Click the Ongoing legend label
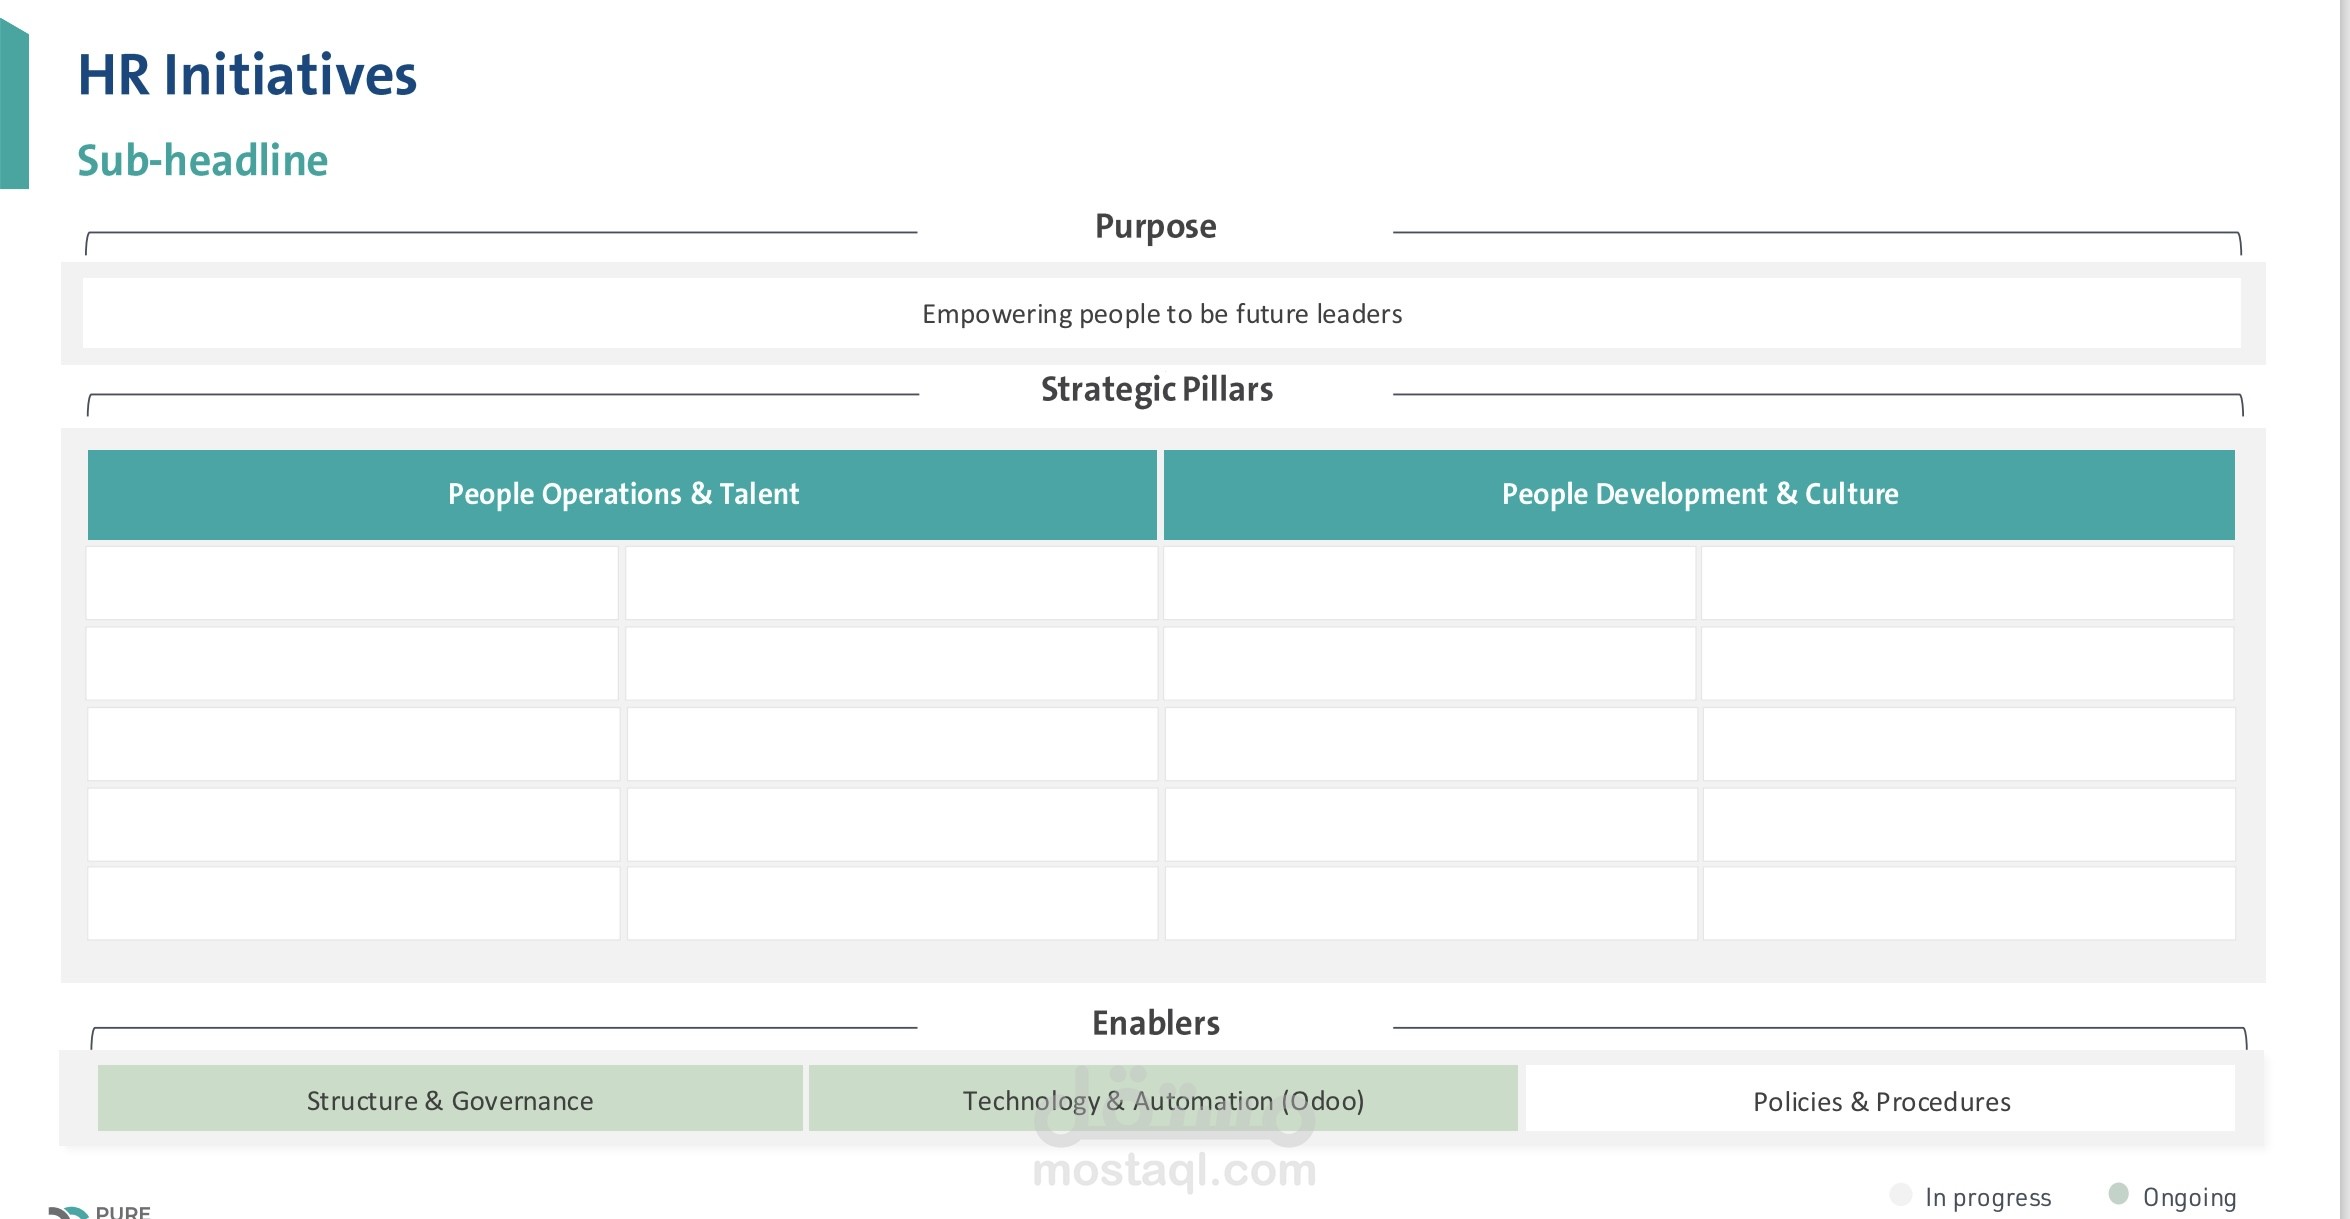 point(2189,1197)
